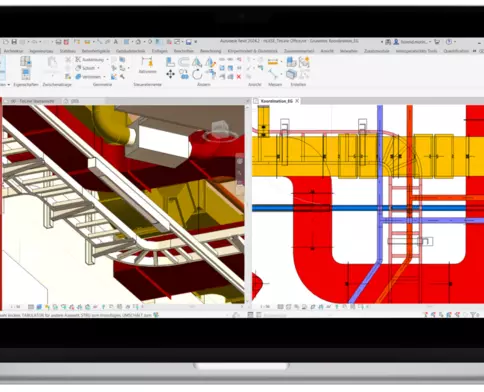Image resolution: width=484 pixels, height=392 pixels.
Task: Select the Move tool with four arrows
Action: [170, 74]
